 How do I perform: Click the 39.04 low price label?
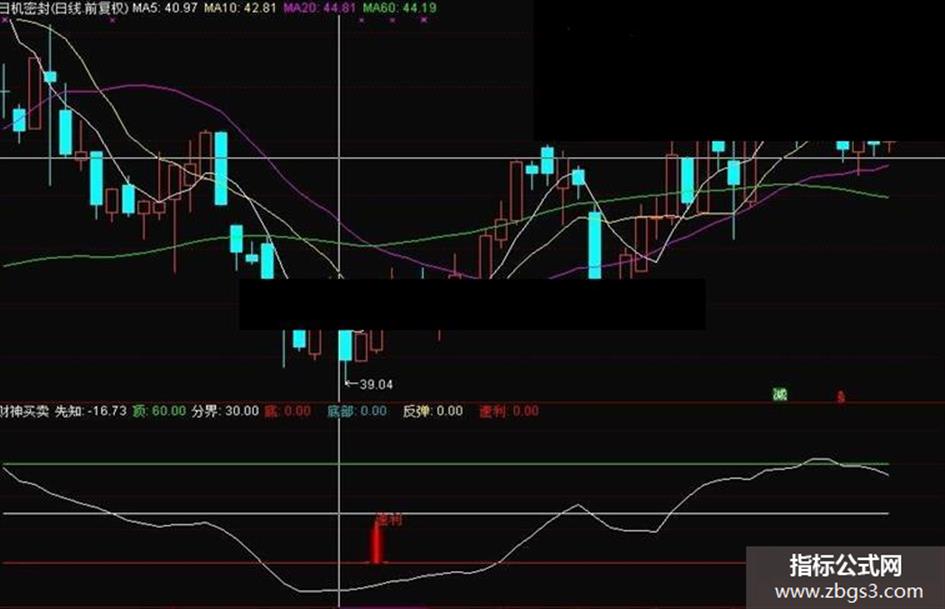(376, 384)
